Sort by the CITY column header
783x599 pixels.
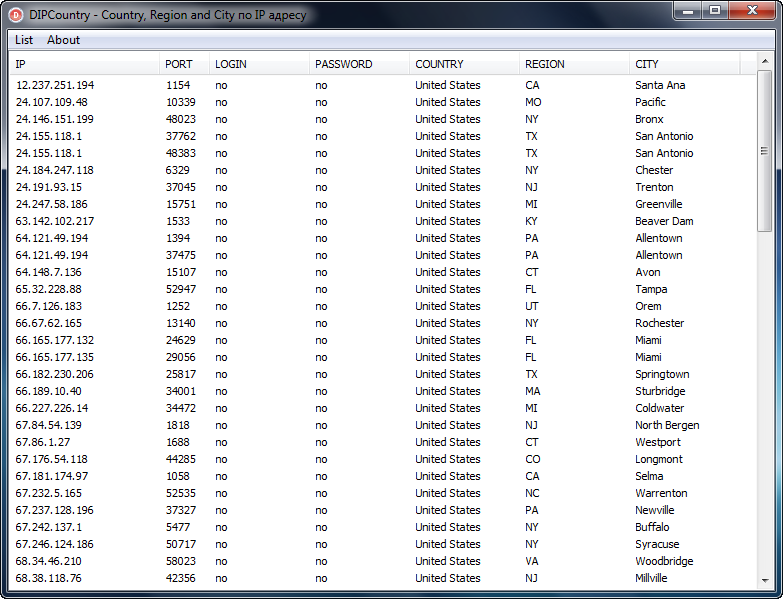click(684, 64)
